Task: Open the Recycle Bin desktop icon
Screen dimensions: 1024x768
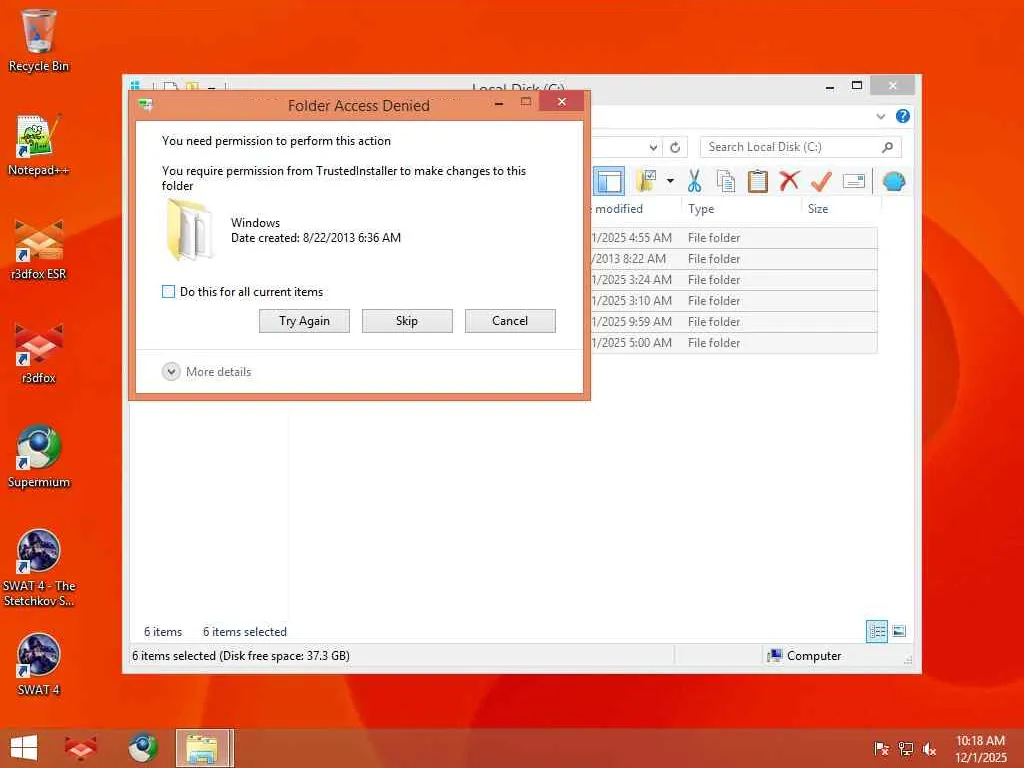Action: (38, 40)
